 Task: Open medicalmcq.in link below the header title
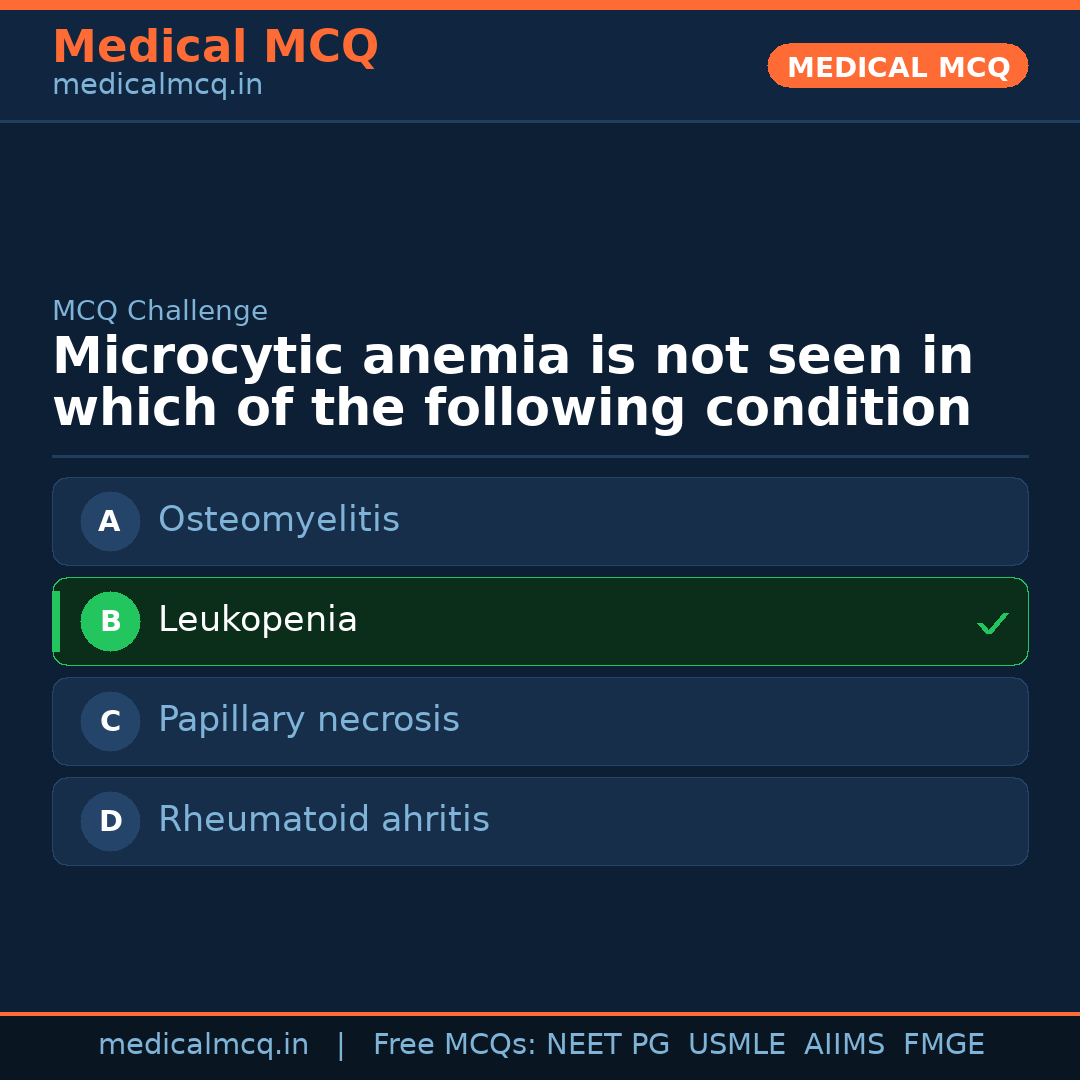pos(157,86)
